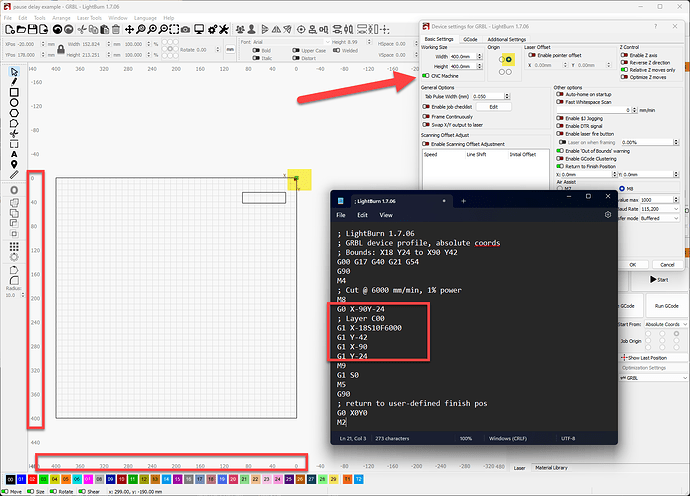Screen dimensions: 690x496
Task: Toggle Enable job checklist switch
Action: click(426, 107)
